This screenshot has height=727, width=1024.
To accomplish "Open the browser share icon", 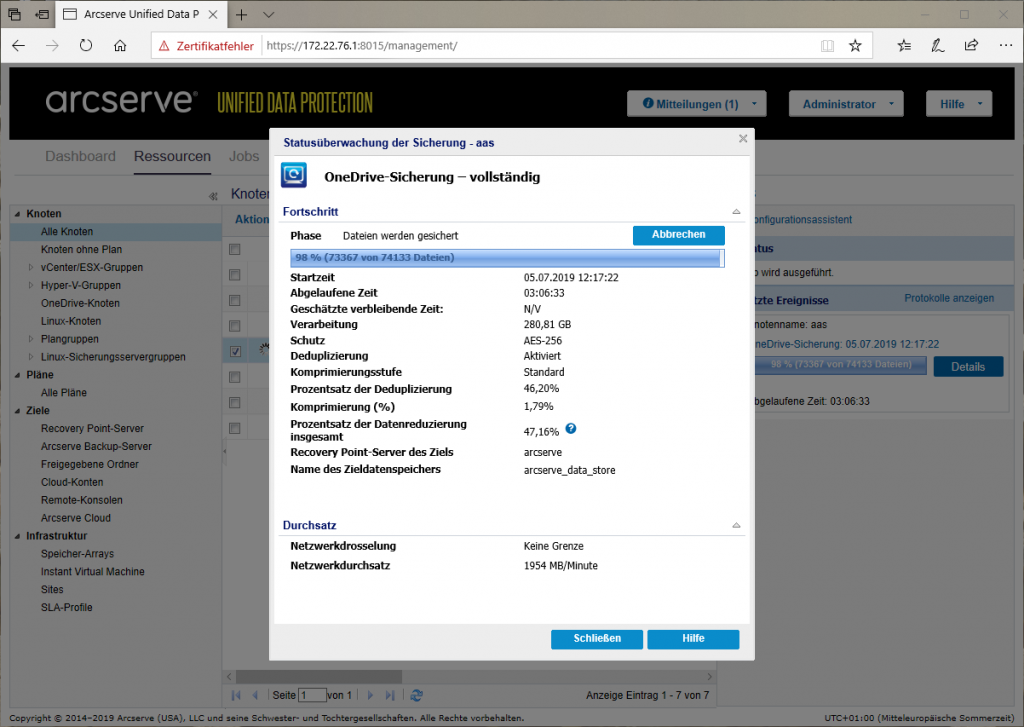I will tap(971, 45).
